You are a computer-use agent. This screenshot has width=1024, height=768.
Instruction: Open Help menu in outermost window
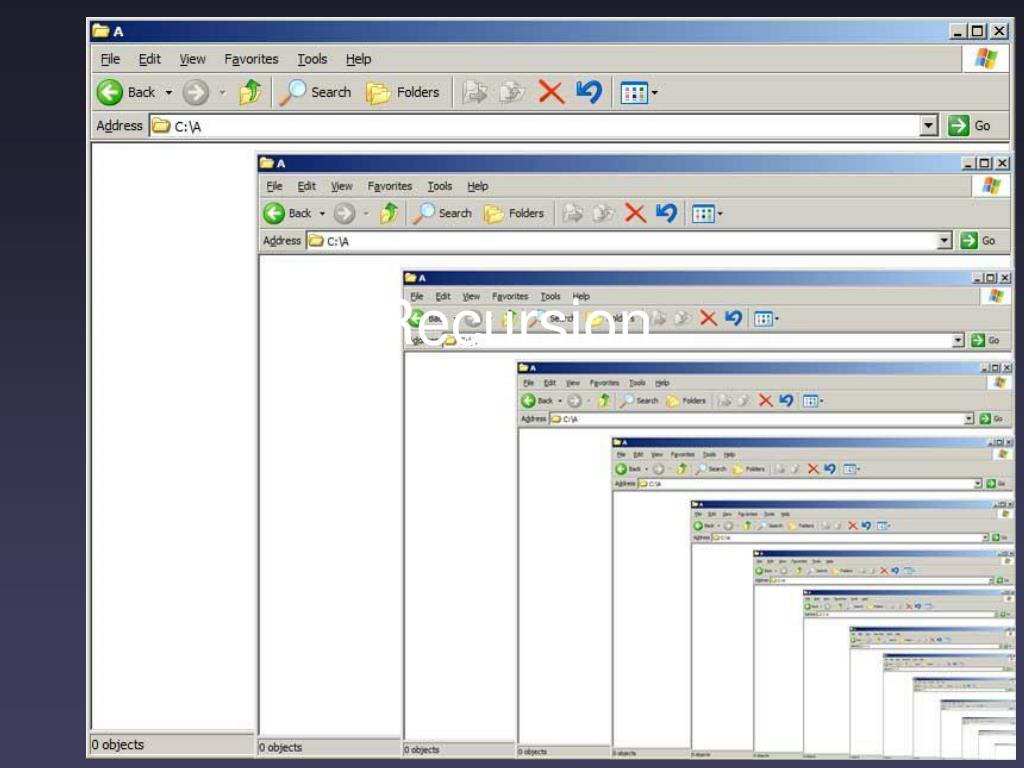coord(359,59)
